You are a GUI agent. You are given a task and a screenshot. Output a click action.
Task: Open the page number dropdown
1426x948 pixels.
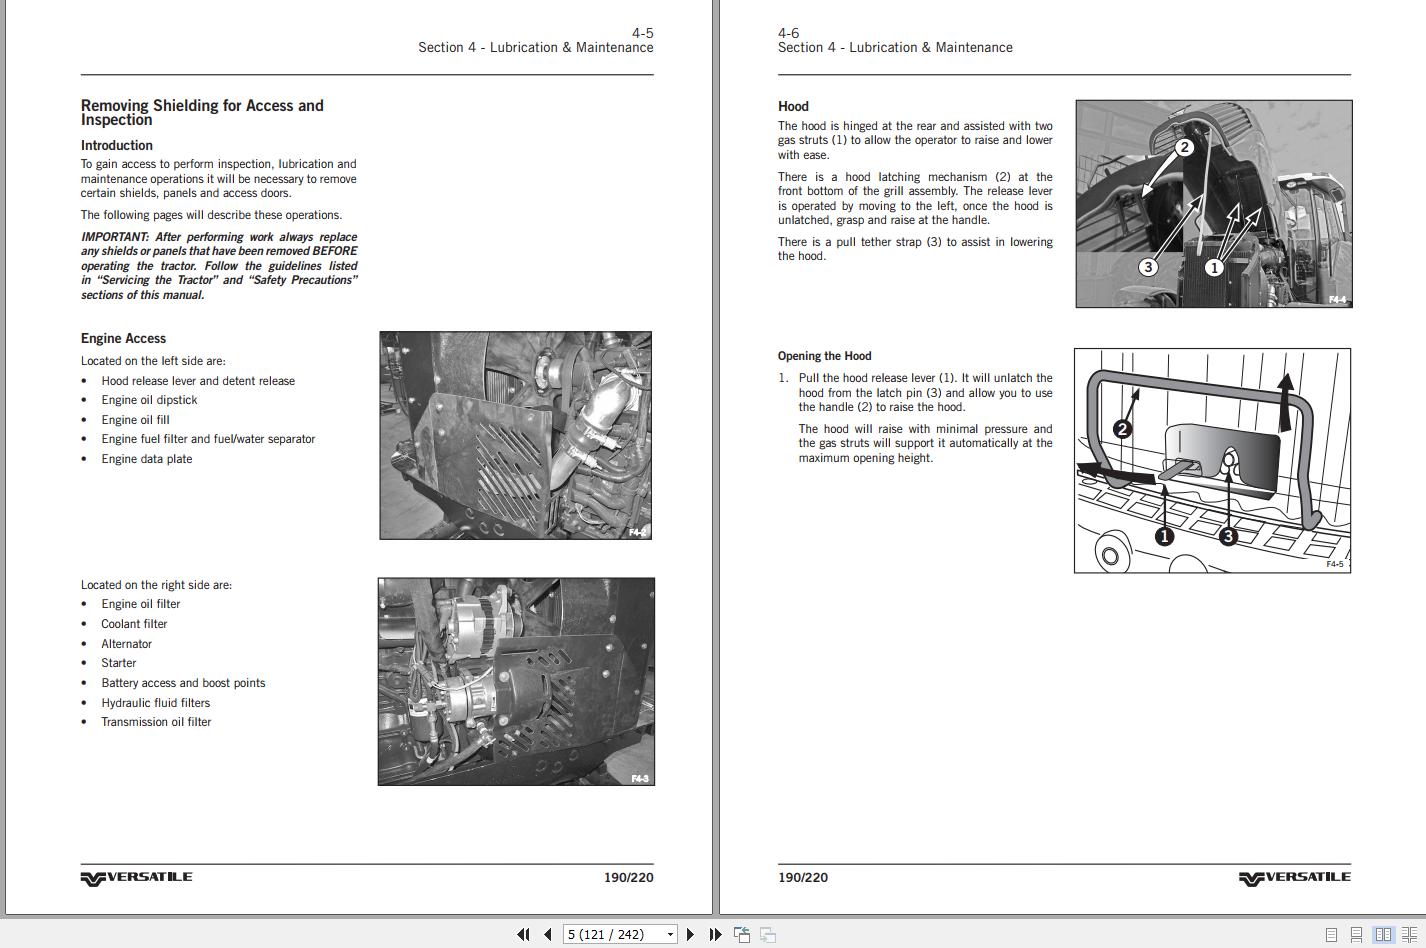670,935
